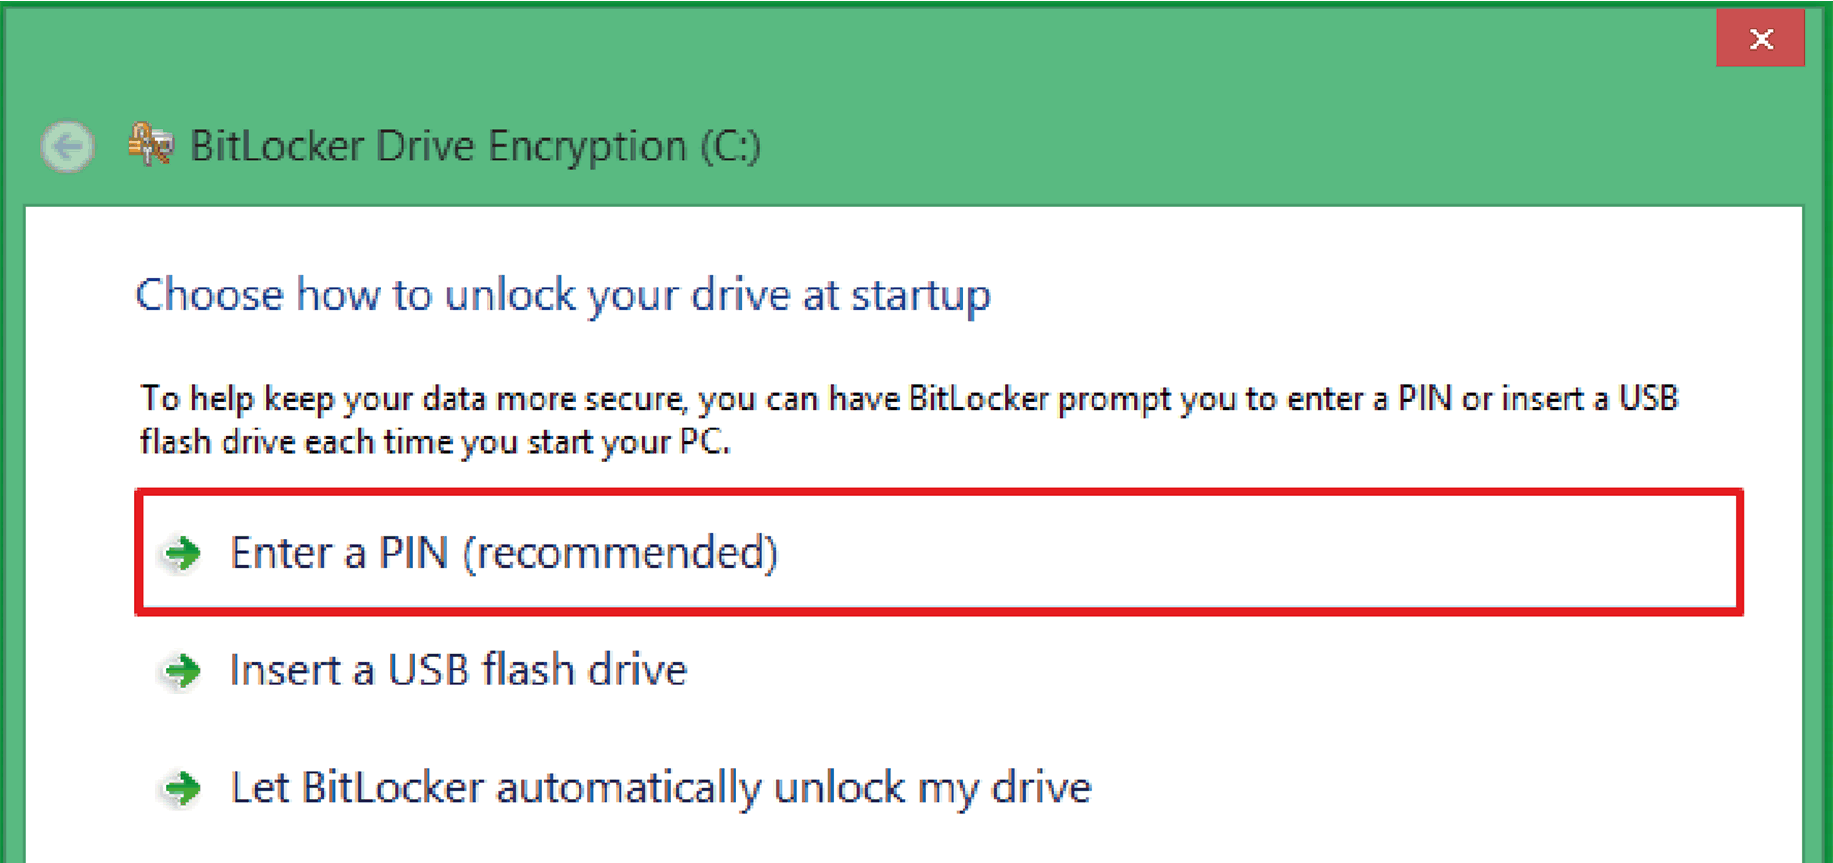Click the BitLocker keys and lock icon
This screenshot has width=1833, height=863.
[150, 145]
